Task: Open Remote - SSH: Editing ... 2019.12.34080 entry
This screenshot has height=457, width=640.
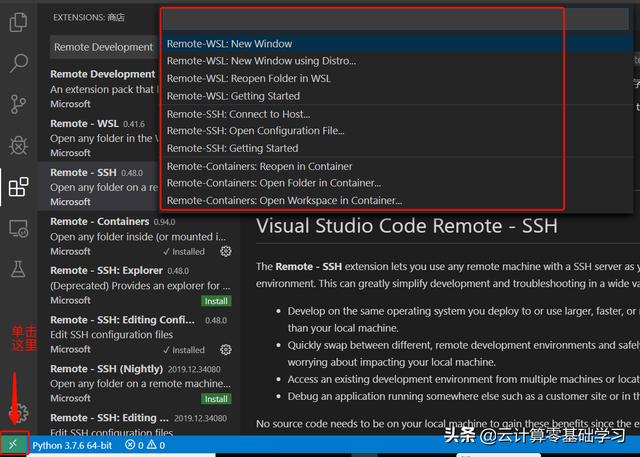Action: (138, 422)
